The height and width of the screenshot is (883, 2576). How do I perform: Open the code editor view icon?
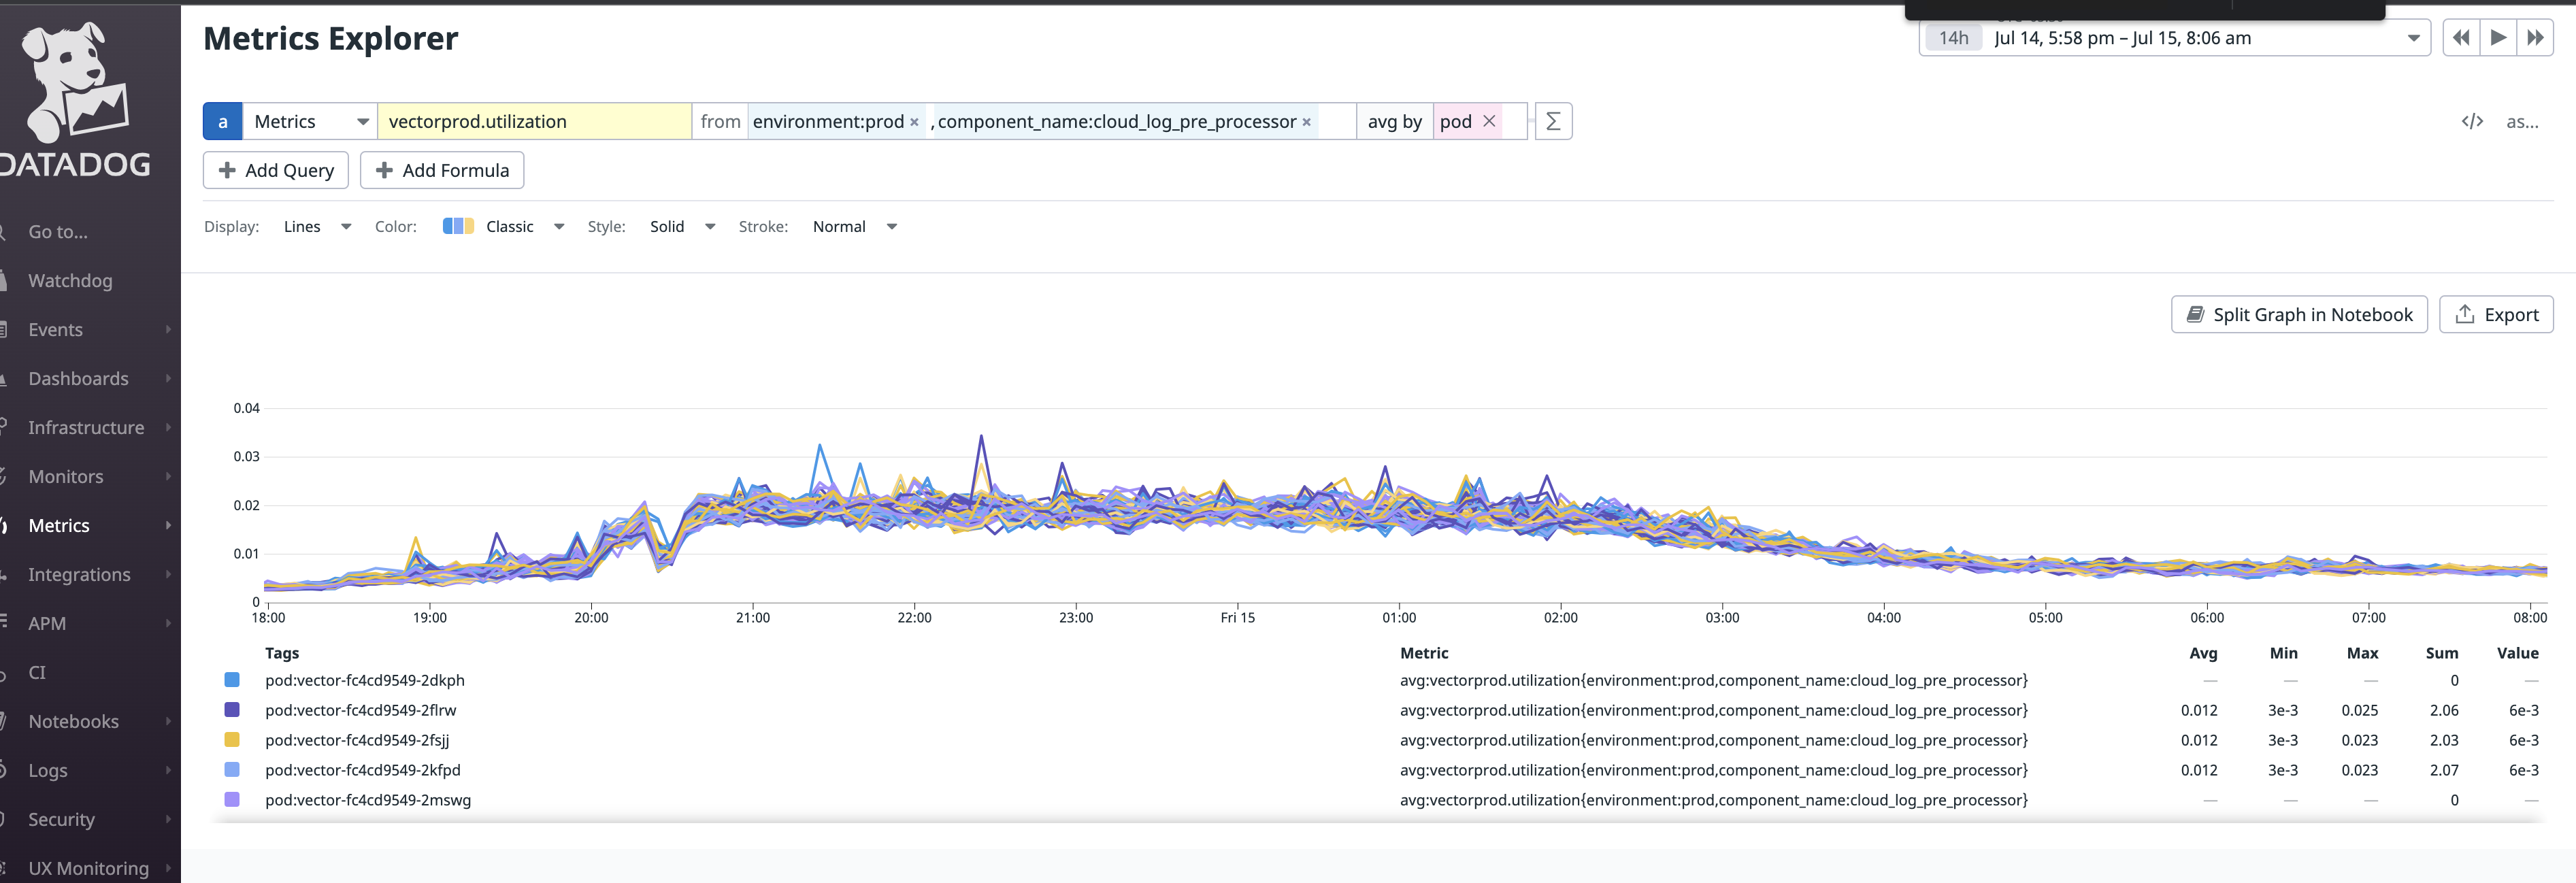point(2472,121)
